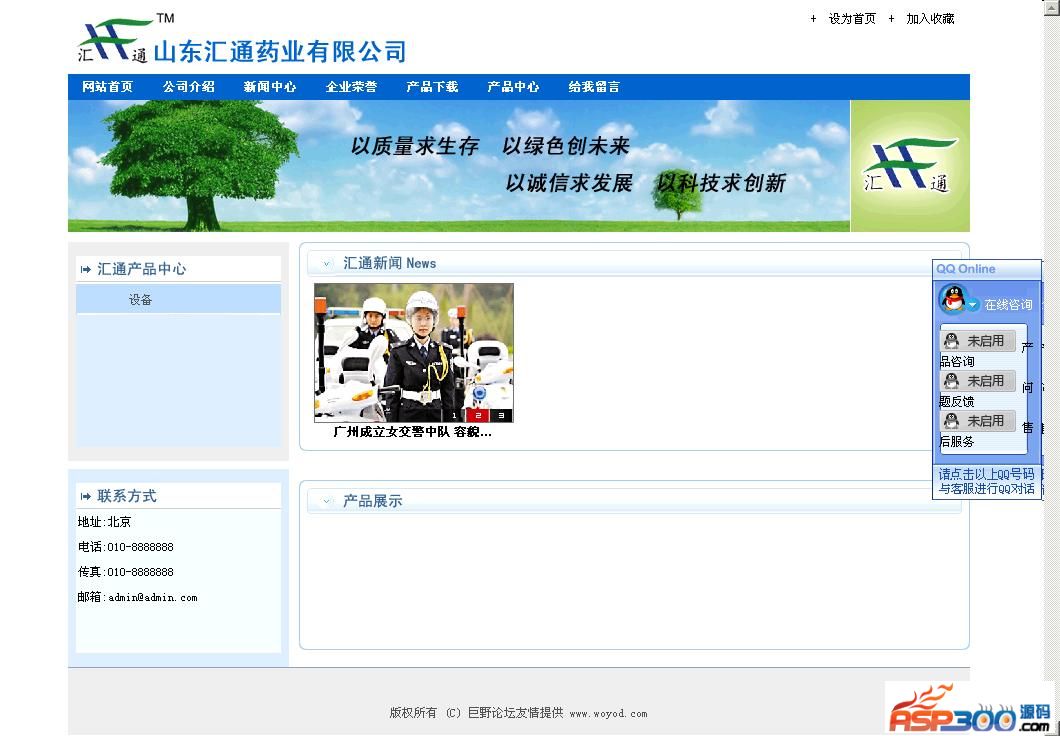Collapse the 产品展示 section chevron
The width and height of the screenshot is (1060, 736).
pos(327,501)
